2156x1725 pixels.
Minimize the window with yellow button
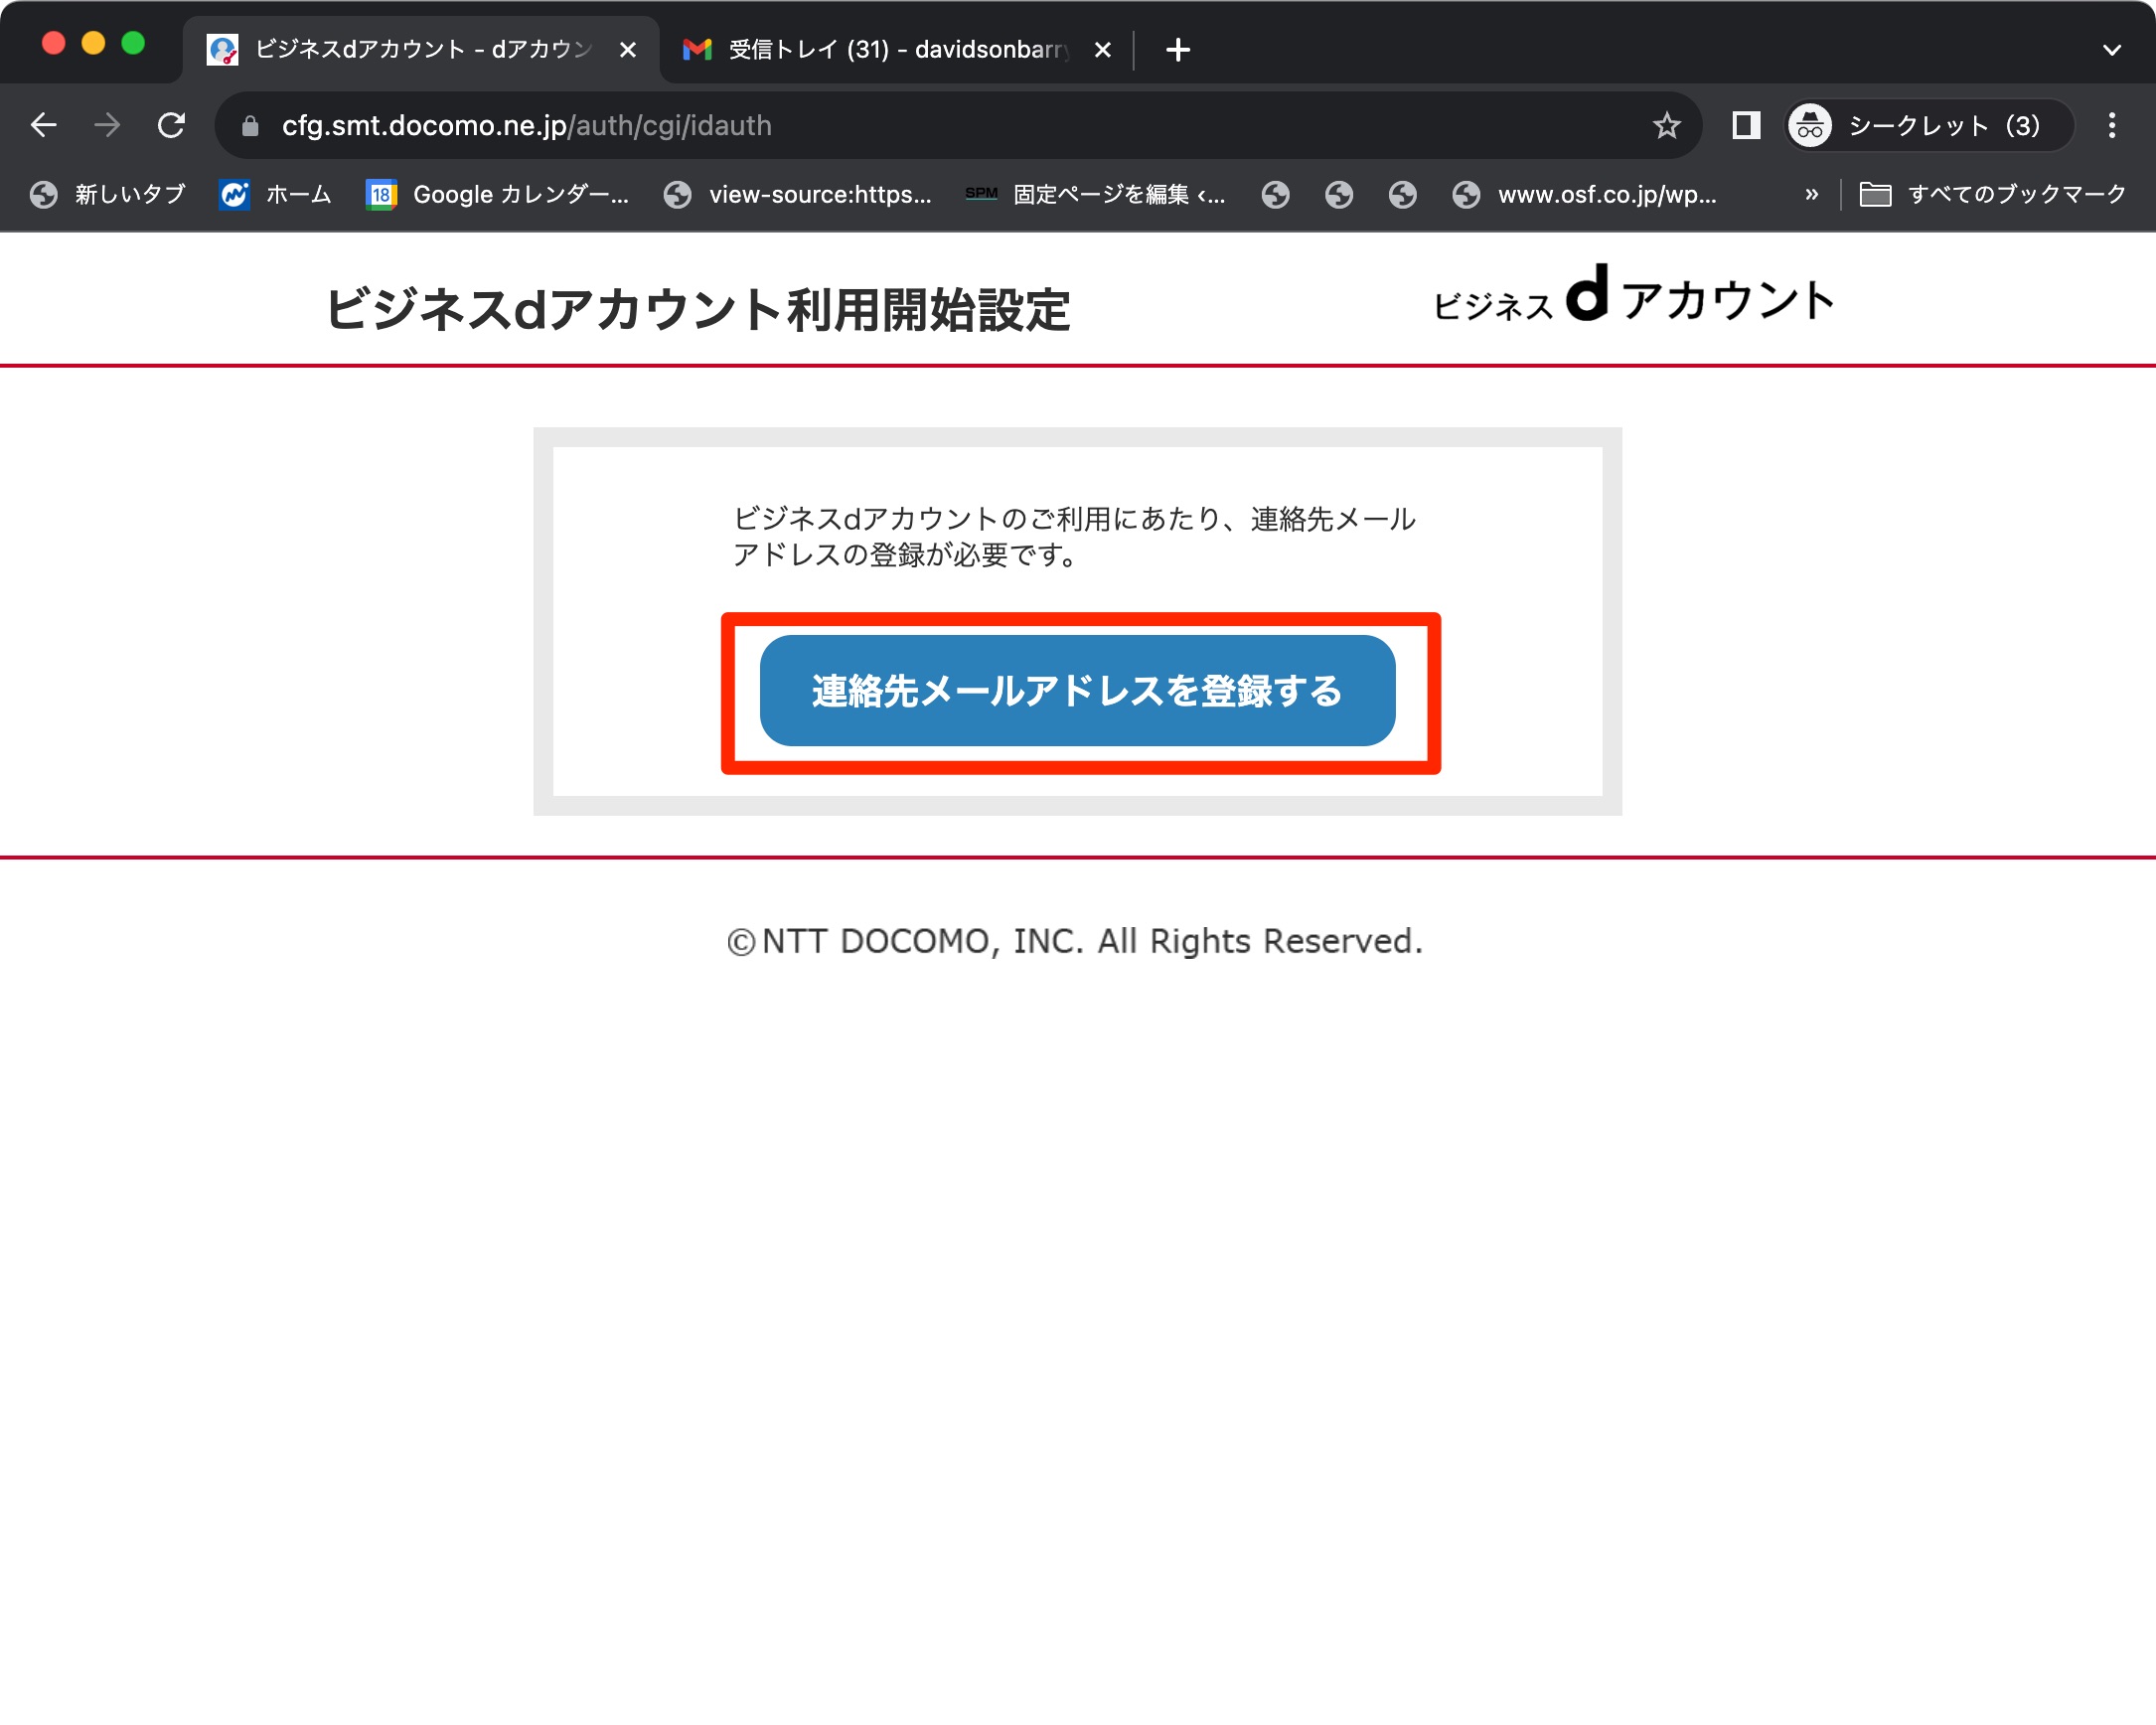pyautogui.click(x=93, y=43)
